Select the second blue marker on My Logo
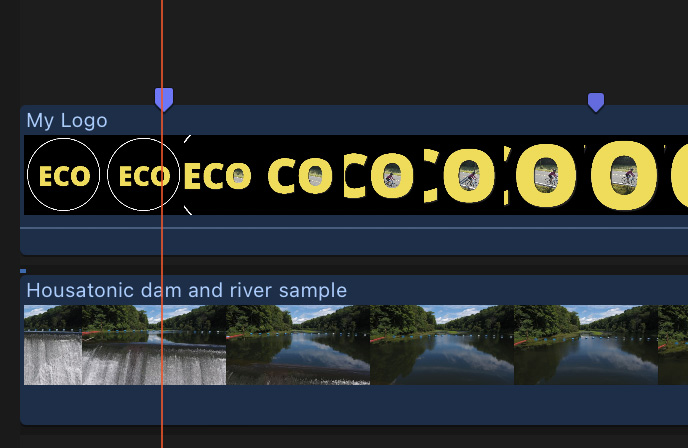Viewport: 688px width, 448px height. click(x=596, y=103)
